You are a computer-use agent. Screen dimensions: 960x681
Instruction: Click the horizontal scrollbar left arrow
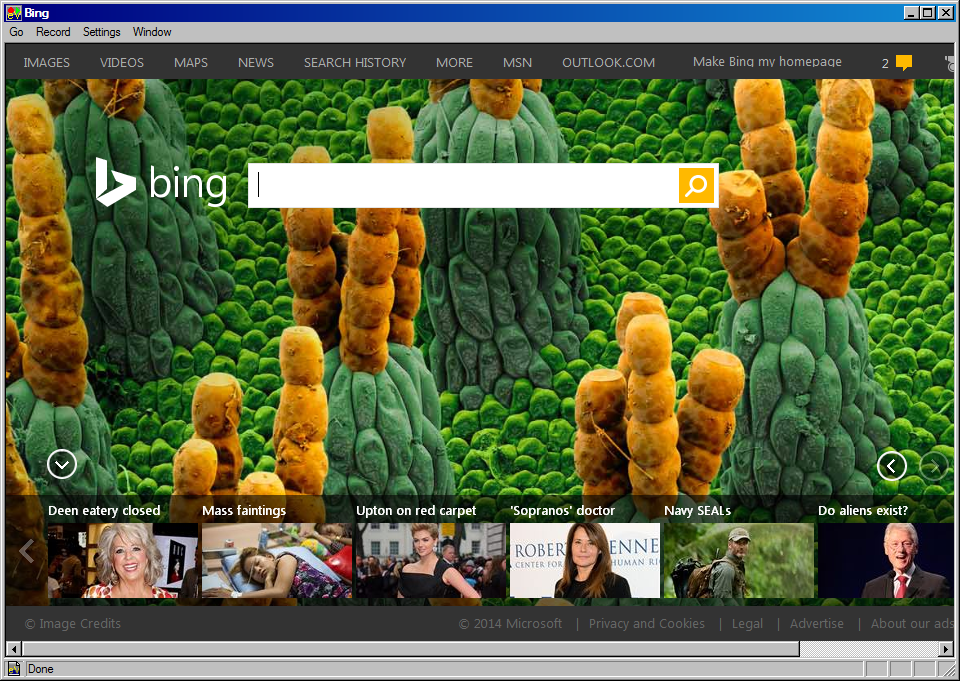13,649
